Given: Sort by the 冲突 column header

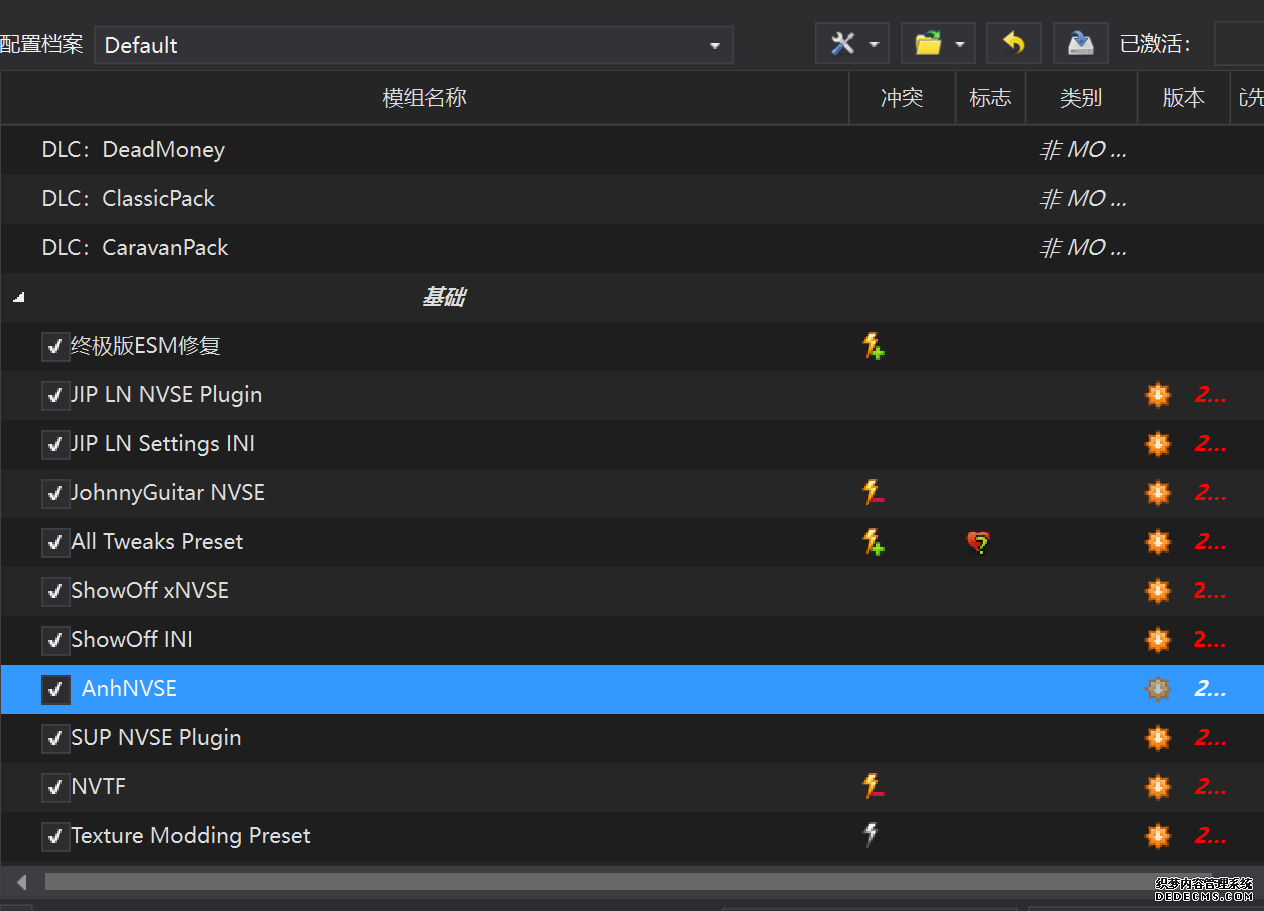Looking at the screenshot, I should point(901,98).
